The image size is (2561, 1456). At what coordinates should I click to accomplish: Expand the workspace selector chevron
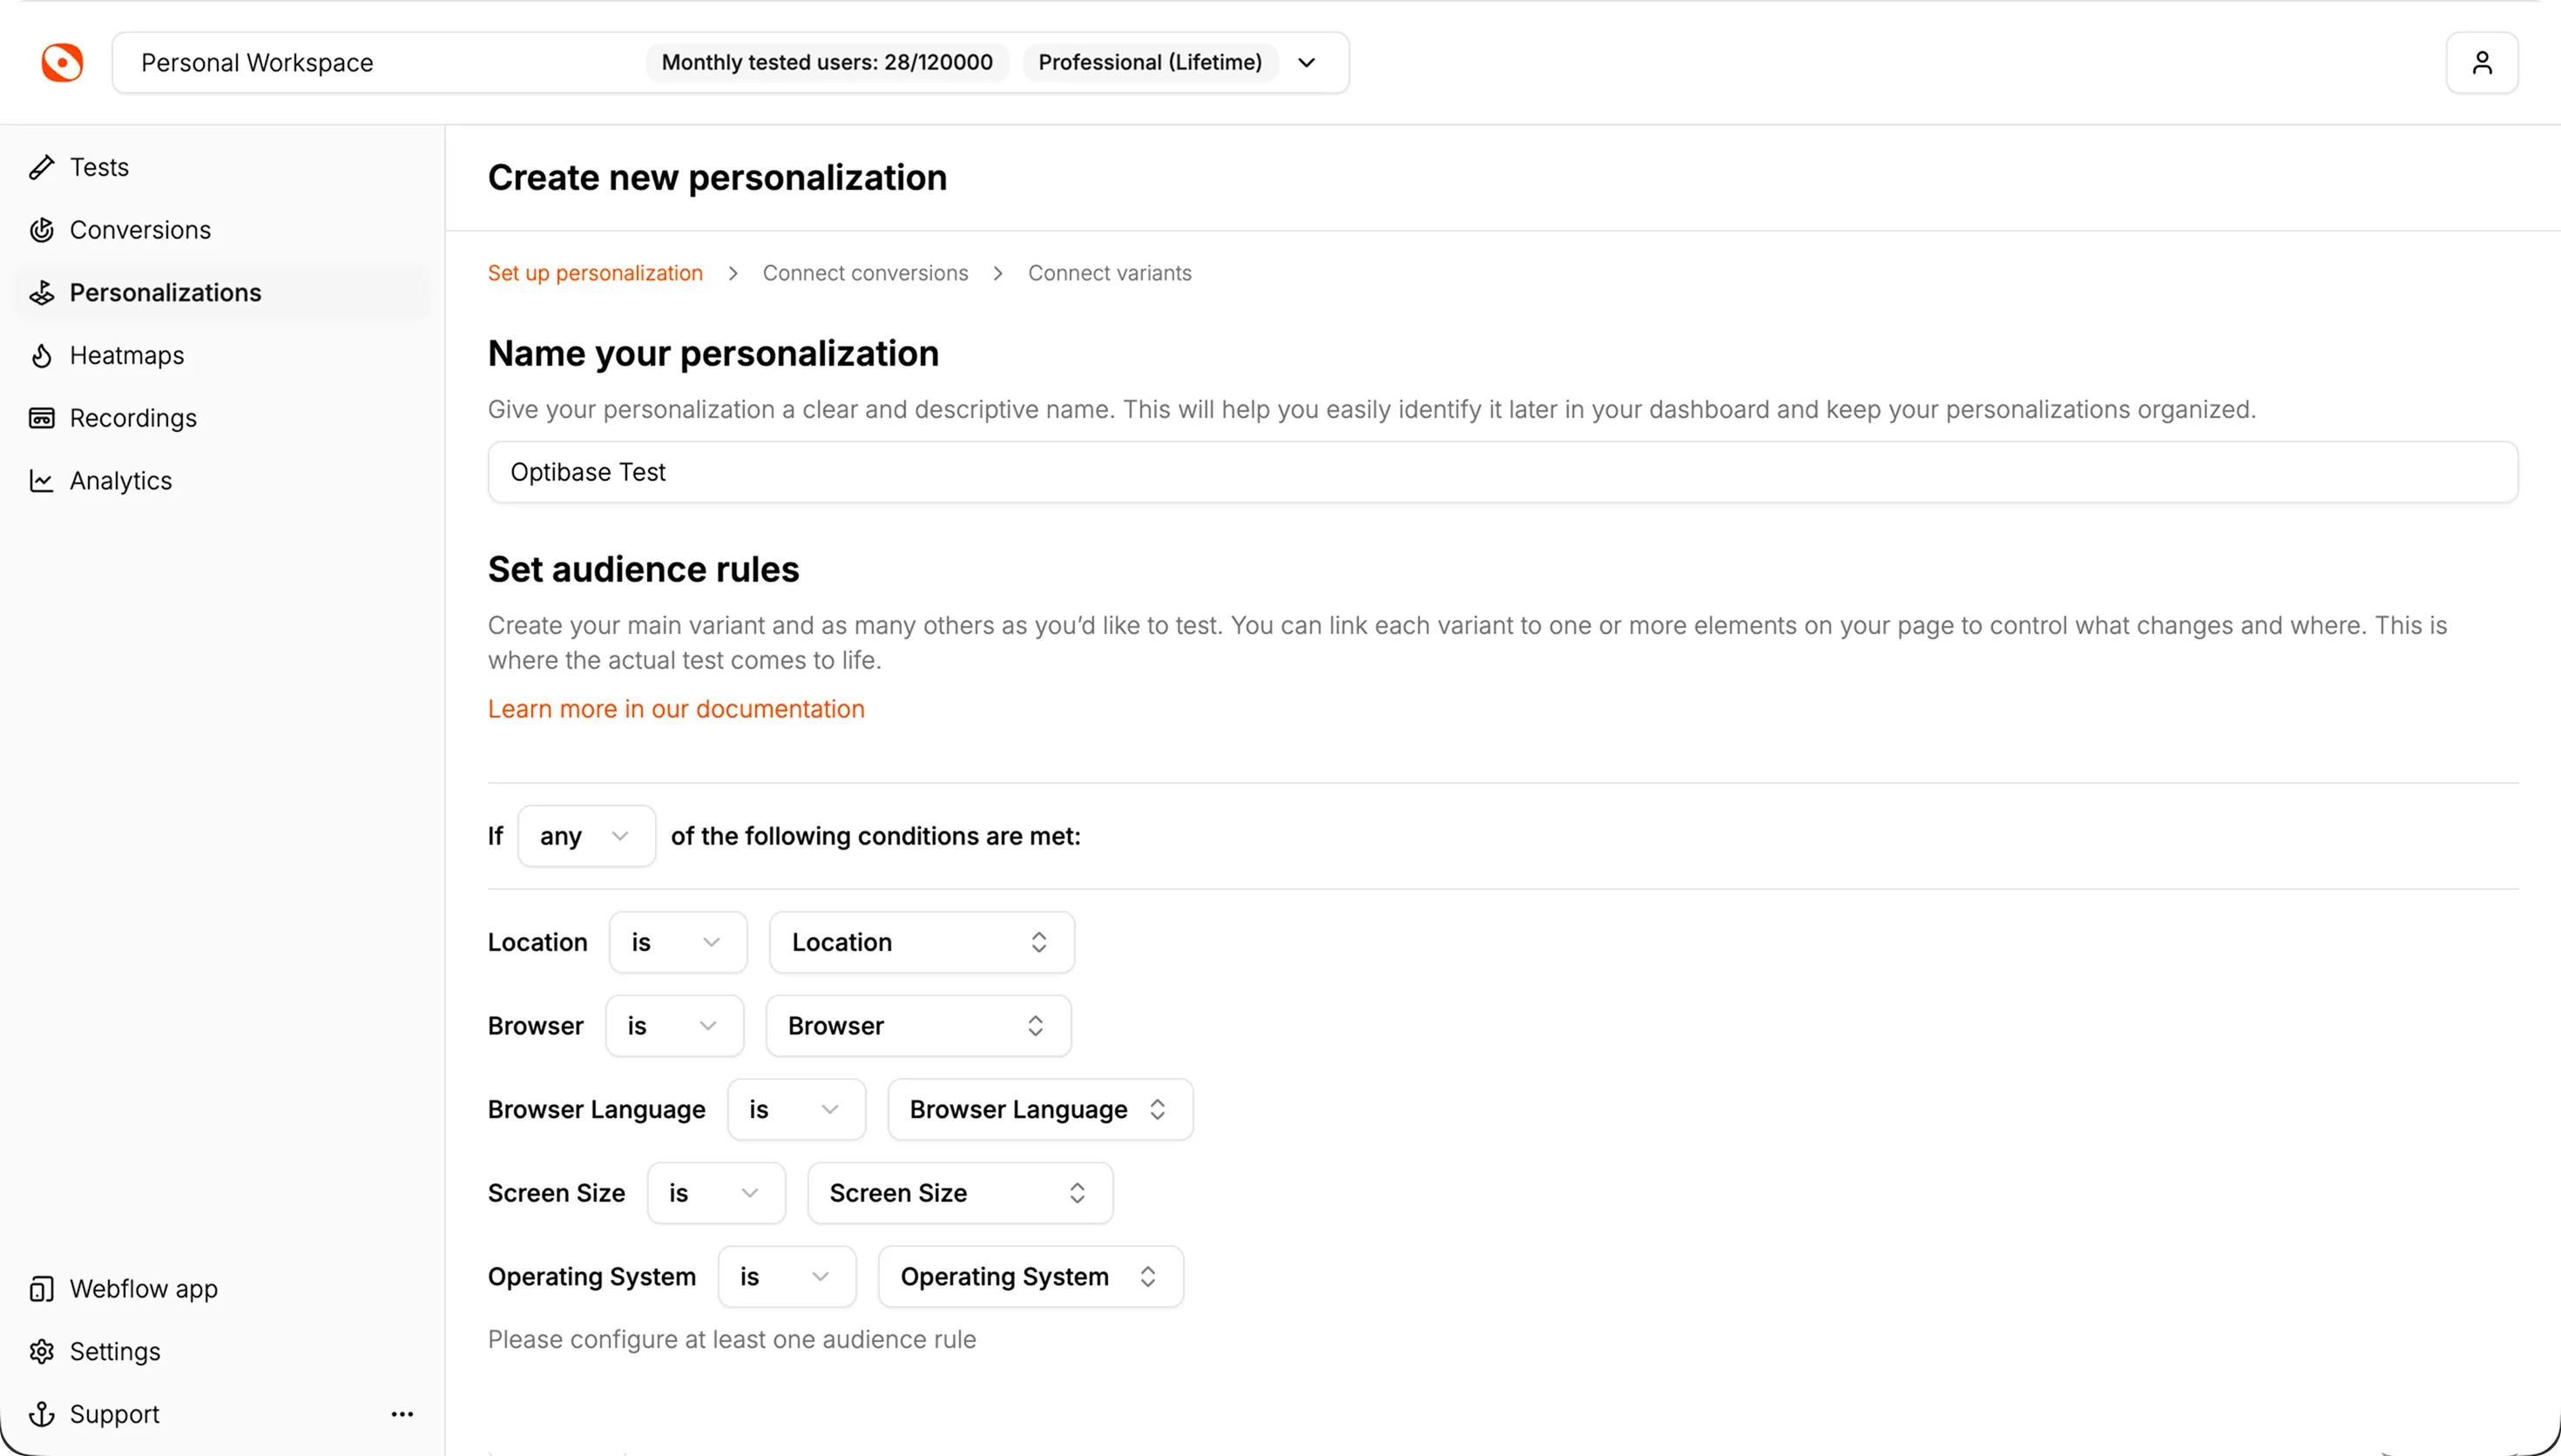click(x=1306, y=62)
